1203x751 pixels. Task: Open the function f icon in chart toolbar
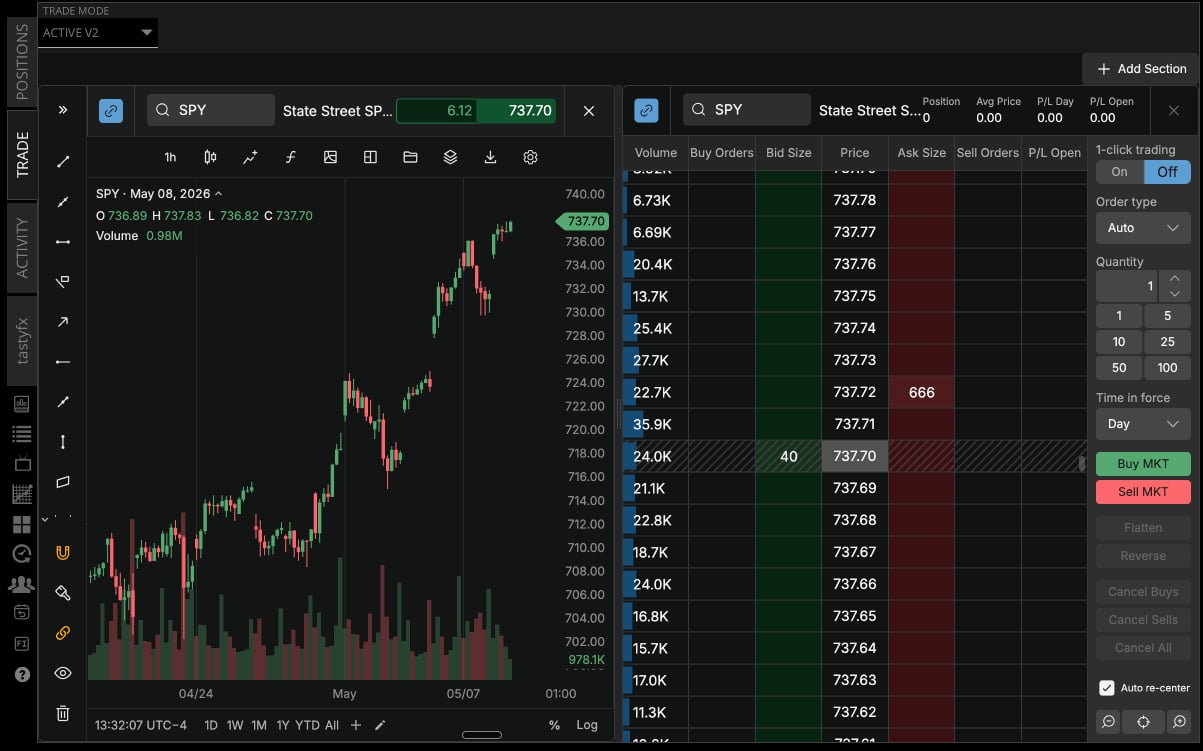click(290, 157)
